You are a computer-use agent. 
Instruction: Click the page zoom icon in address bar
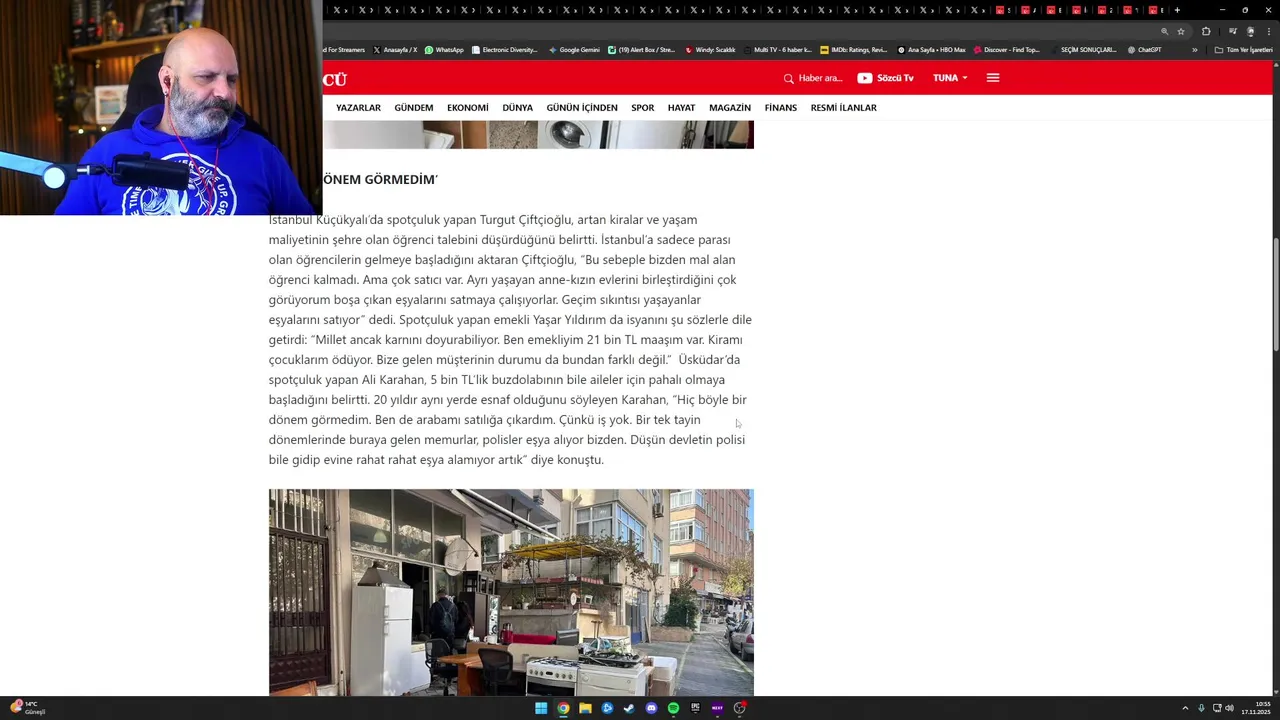[x=1164, y=31]
